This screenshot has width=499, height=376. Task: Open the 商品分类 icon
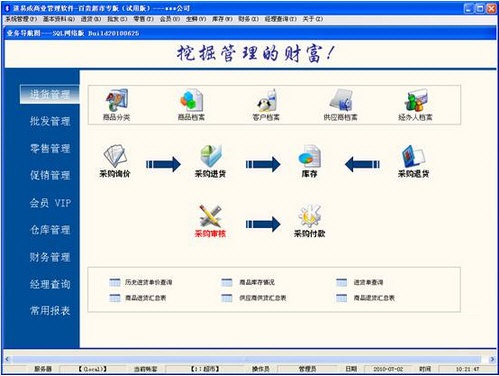click(116, 104)
